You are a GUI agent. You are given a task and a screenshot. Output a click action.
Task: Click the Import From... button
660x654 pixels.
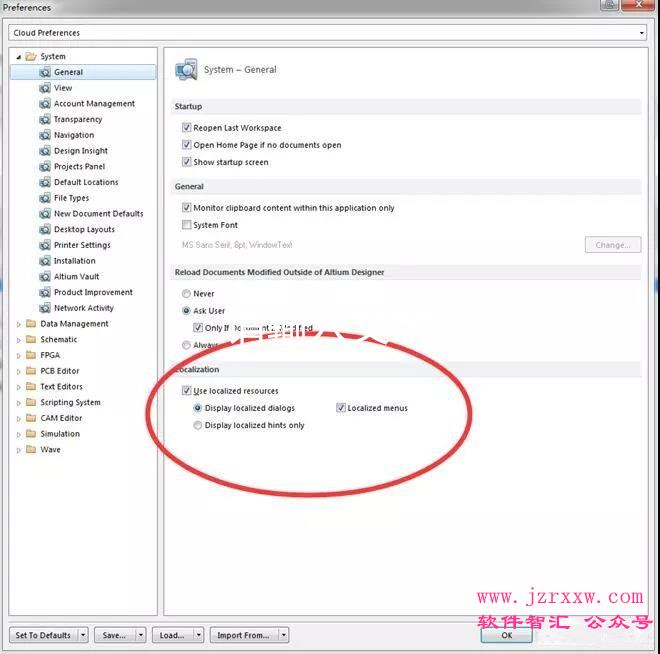click(243, 635)
